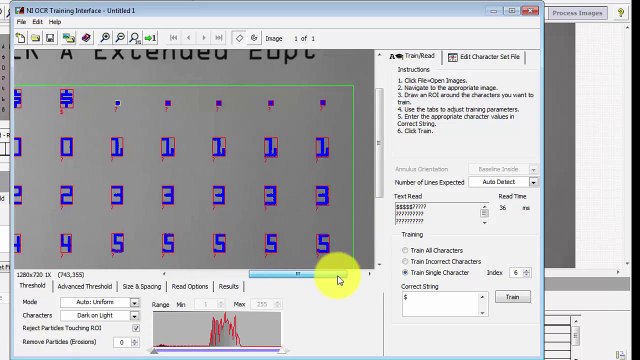Viewport: 640px width, 360px height.
Task: Go to the previous image
Action: (189, 38)
